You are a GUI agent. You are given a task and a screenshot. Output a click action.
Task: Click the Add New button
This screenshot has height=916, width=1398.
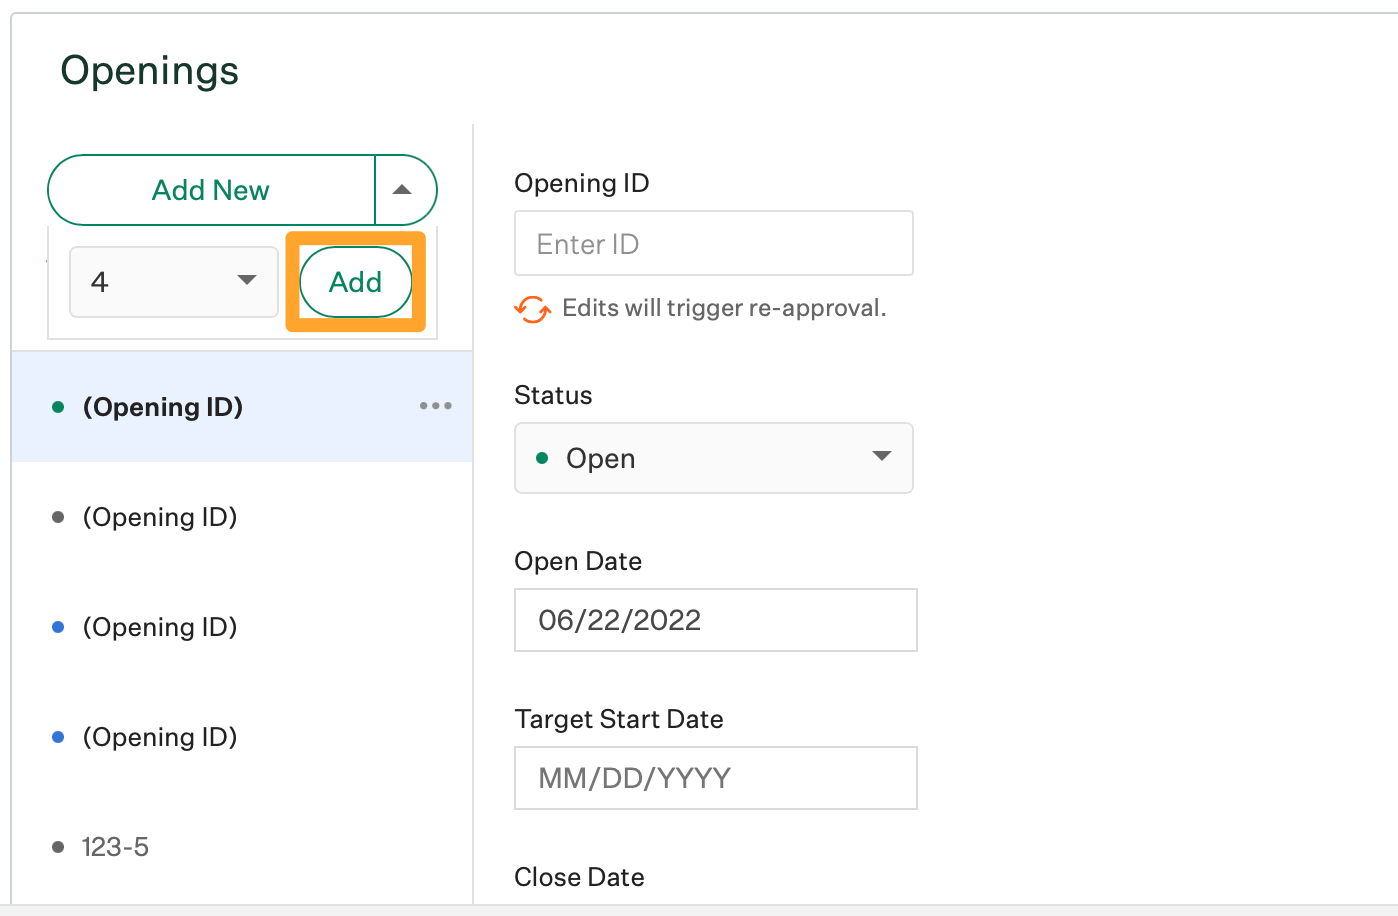pyautogui.click(x=210, y=189)
